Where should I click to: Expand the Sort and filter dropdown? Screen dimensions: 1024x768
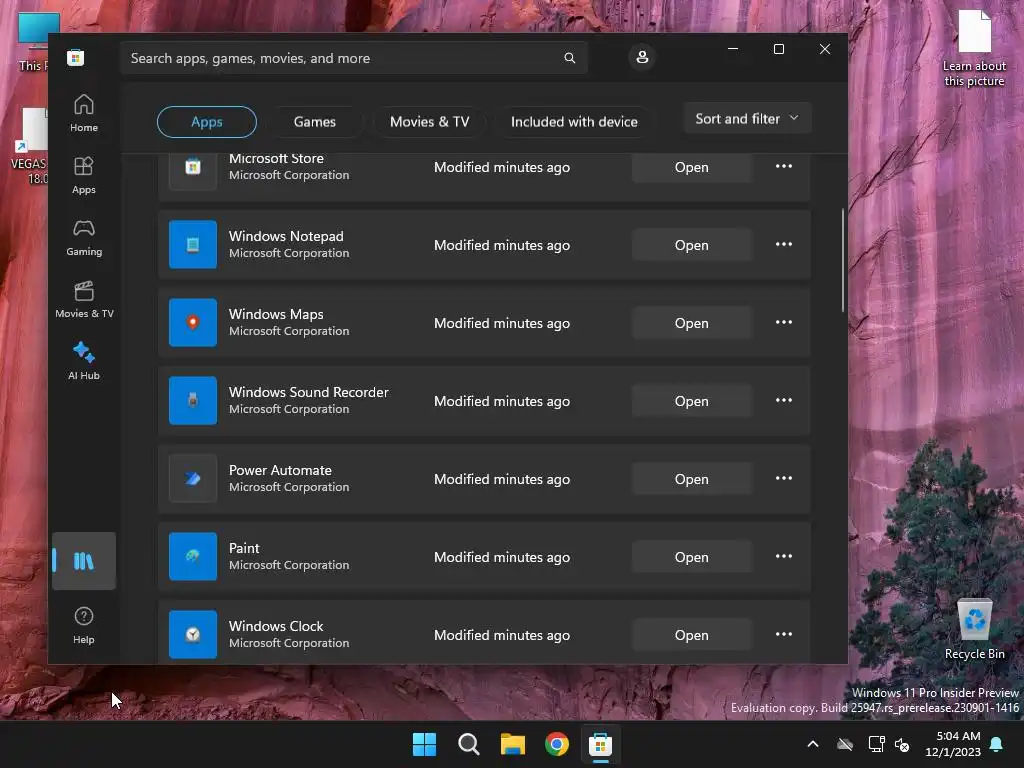[747, 118]
